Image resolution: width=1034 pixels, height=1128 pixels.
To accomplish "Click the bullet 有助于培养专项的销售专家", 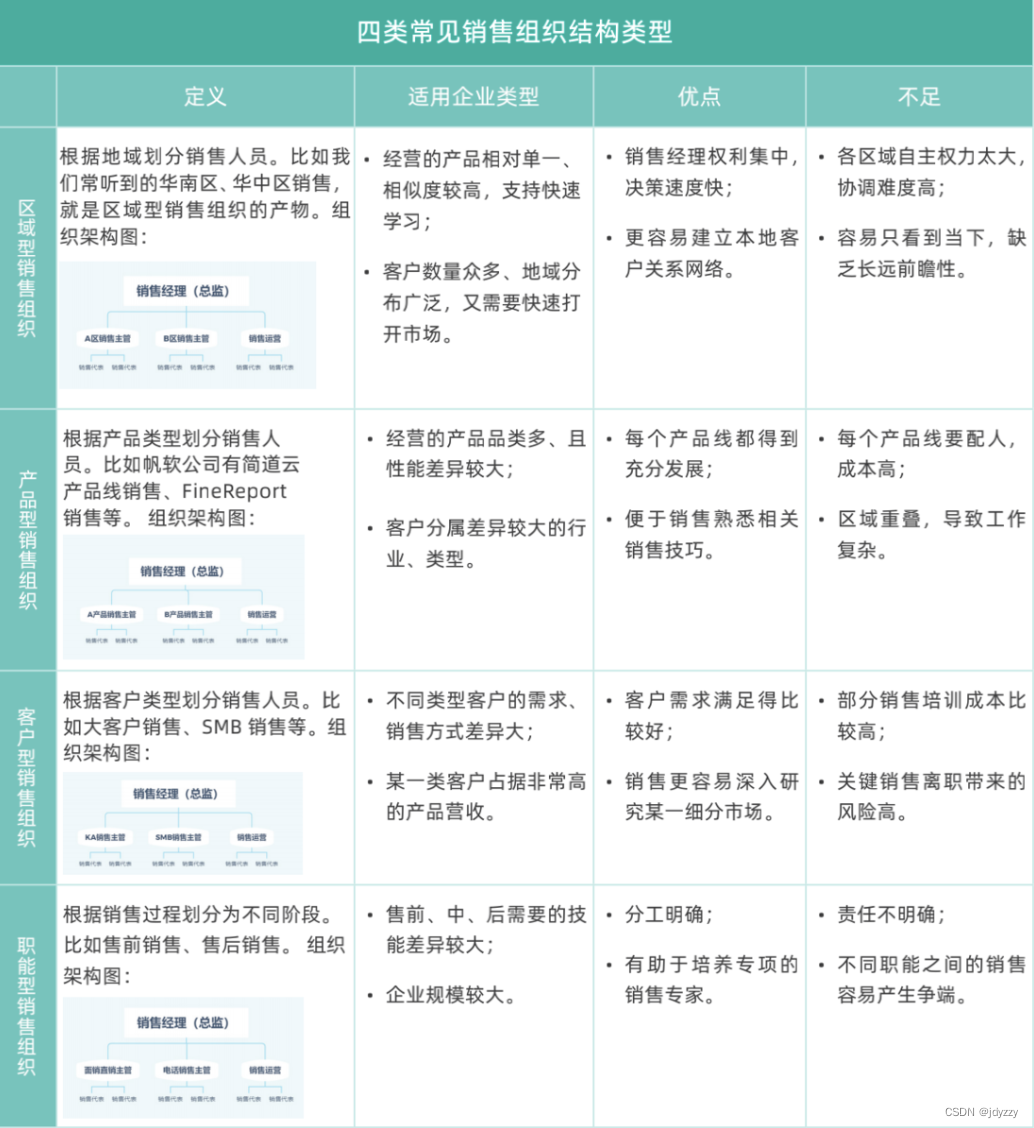I will (x=712, y=979).
